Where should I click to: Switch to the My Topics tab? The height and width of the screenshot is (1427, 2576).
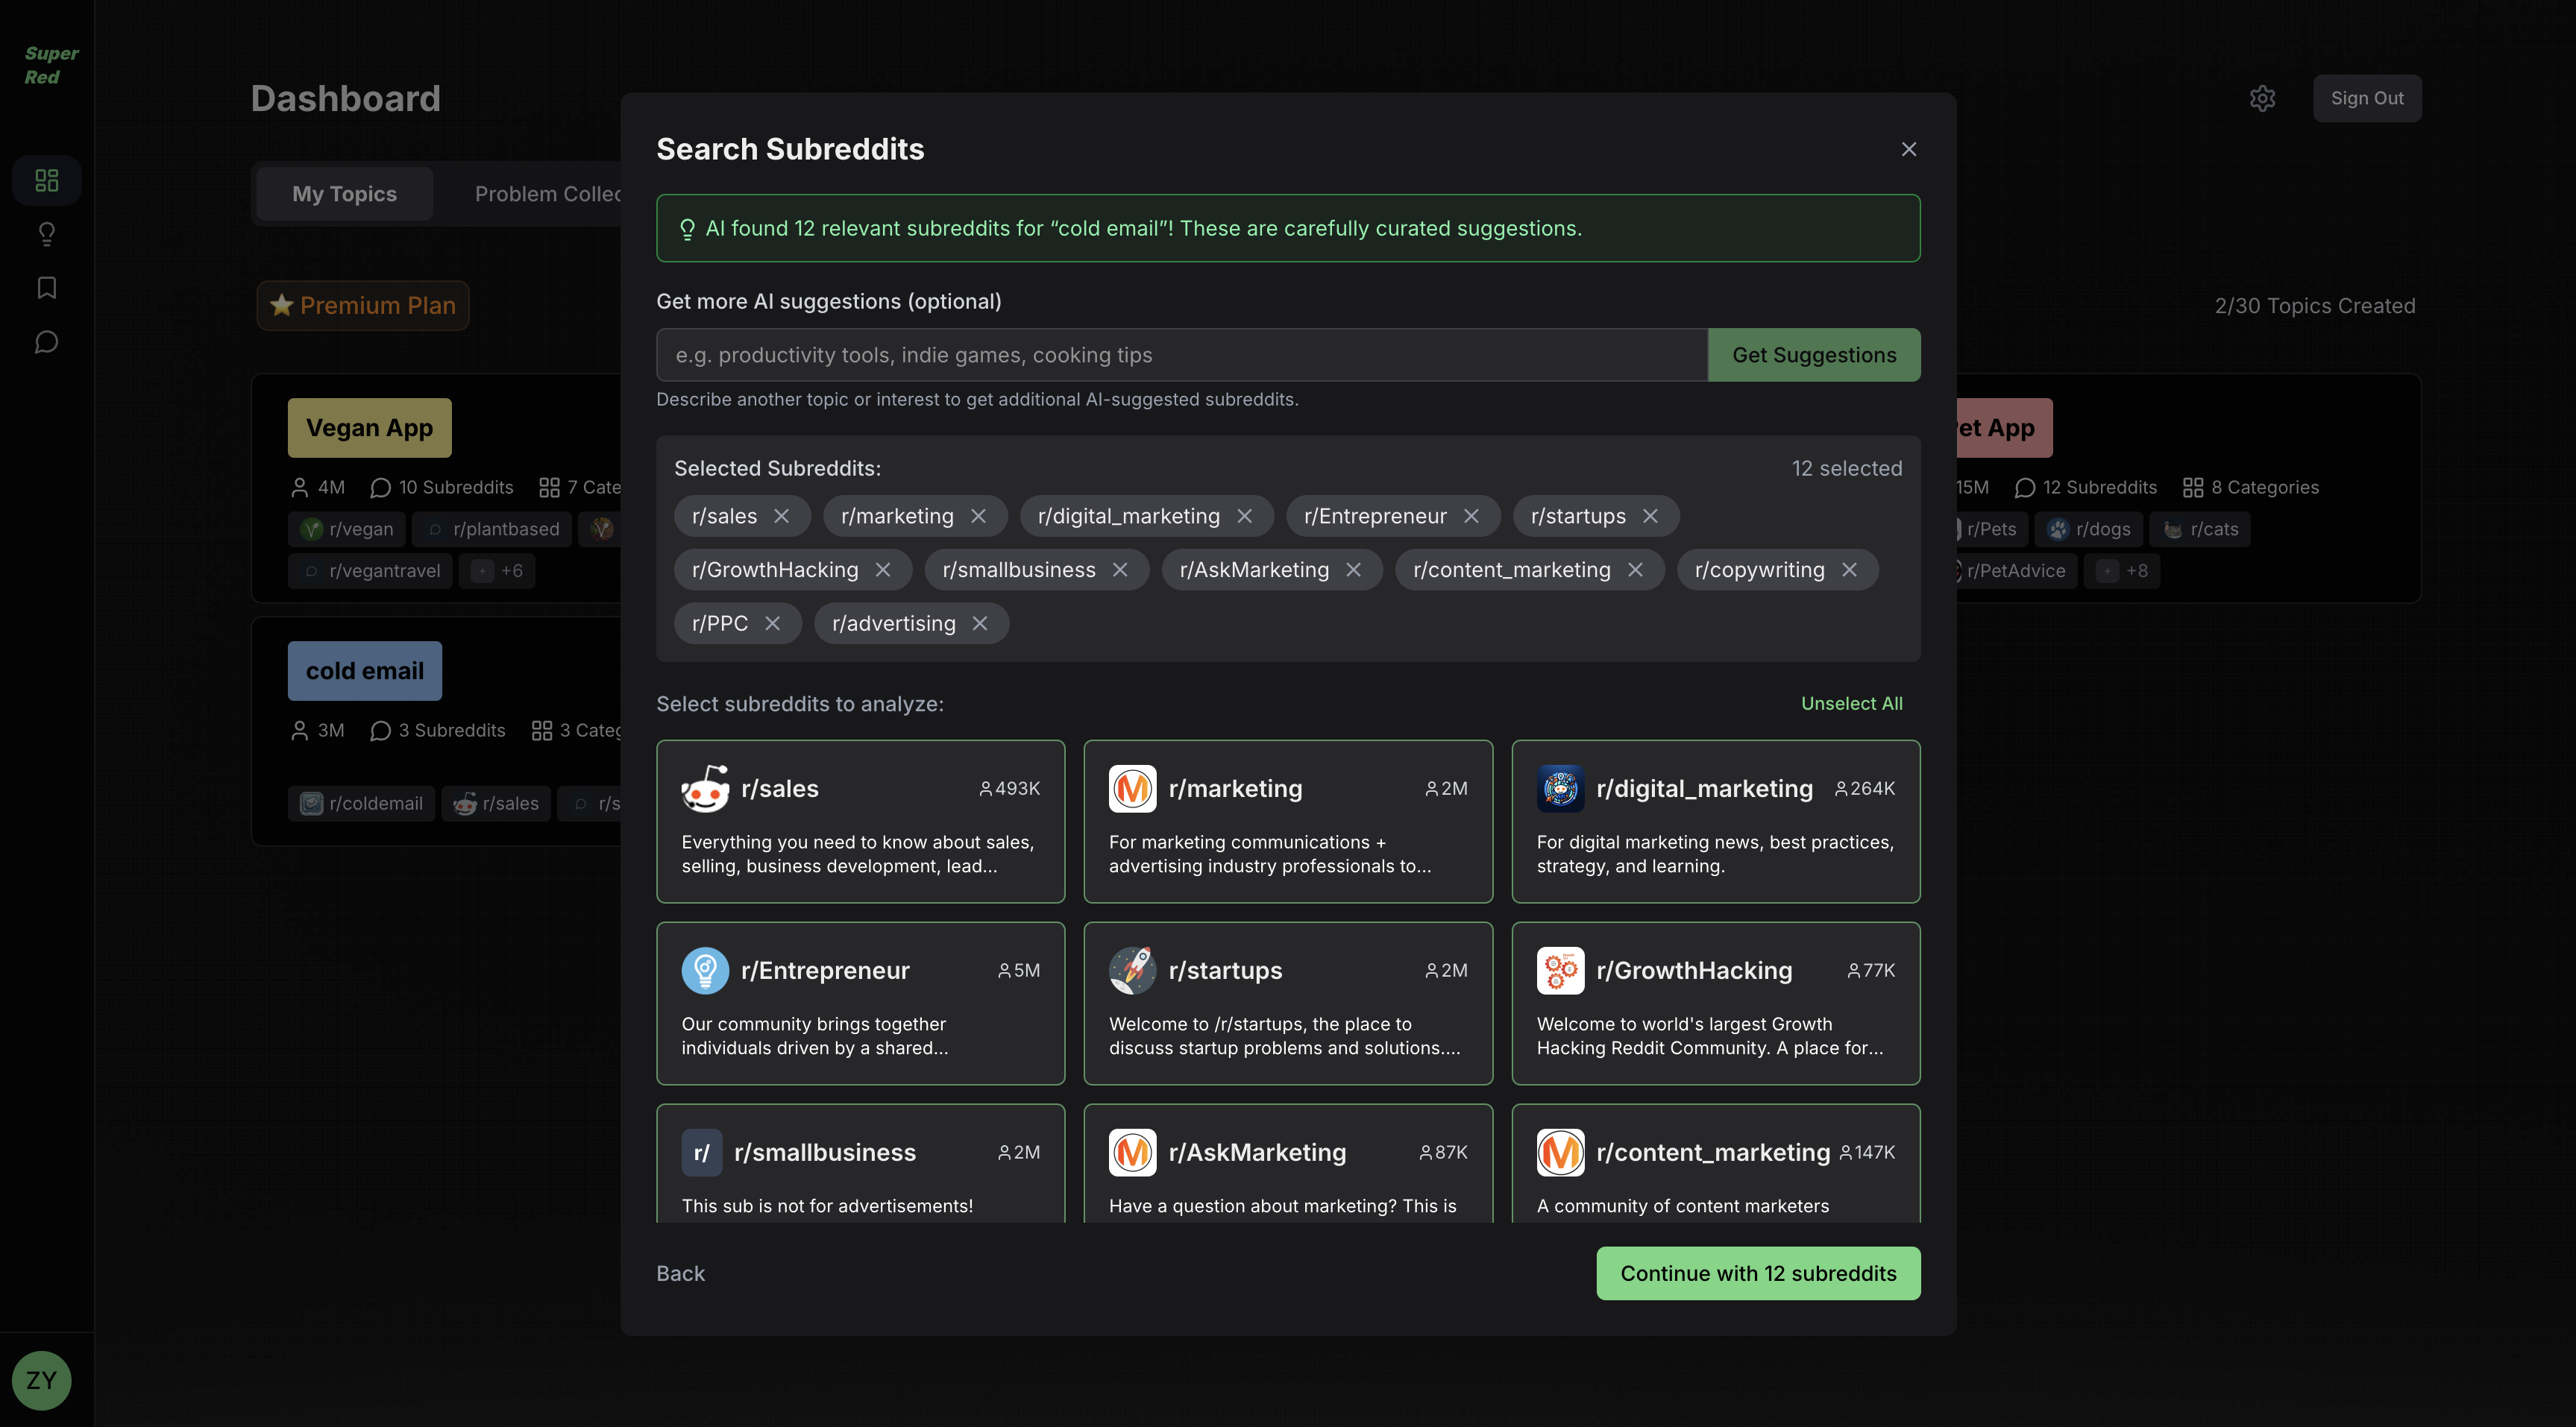(x=344, y=194)
